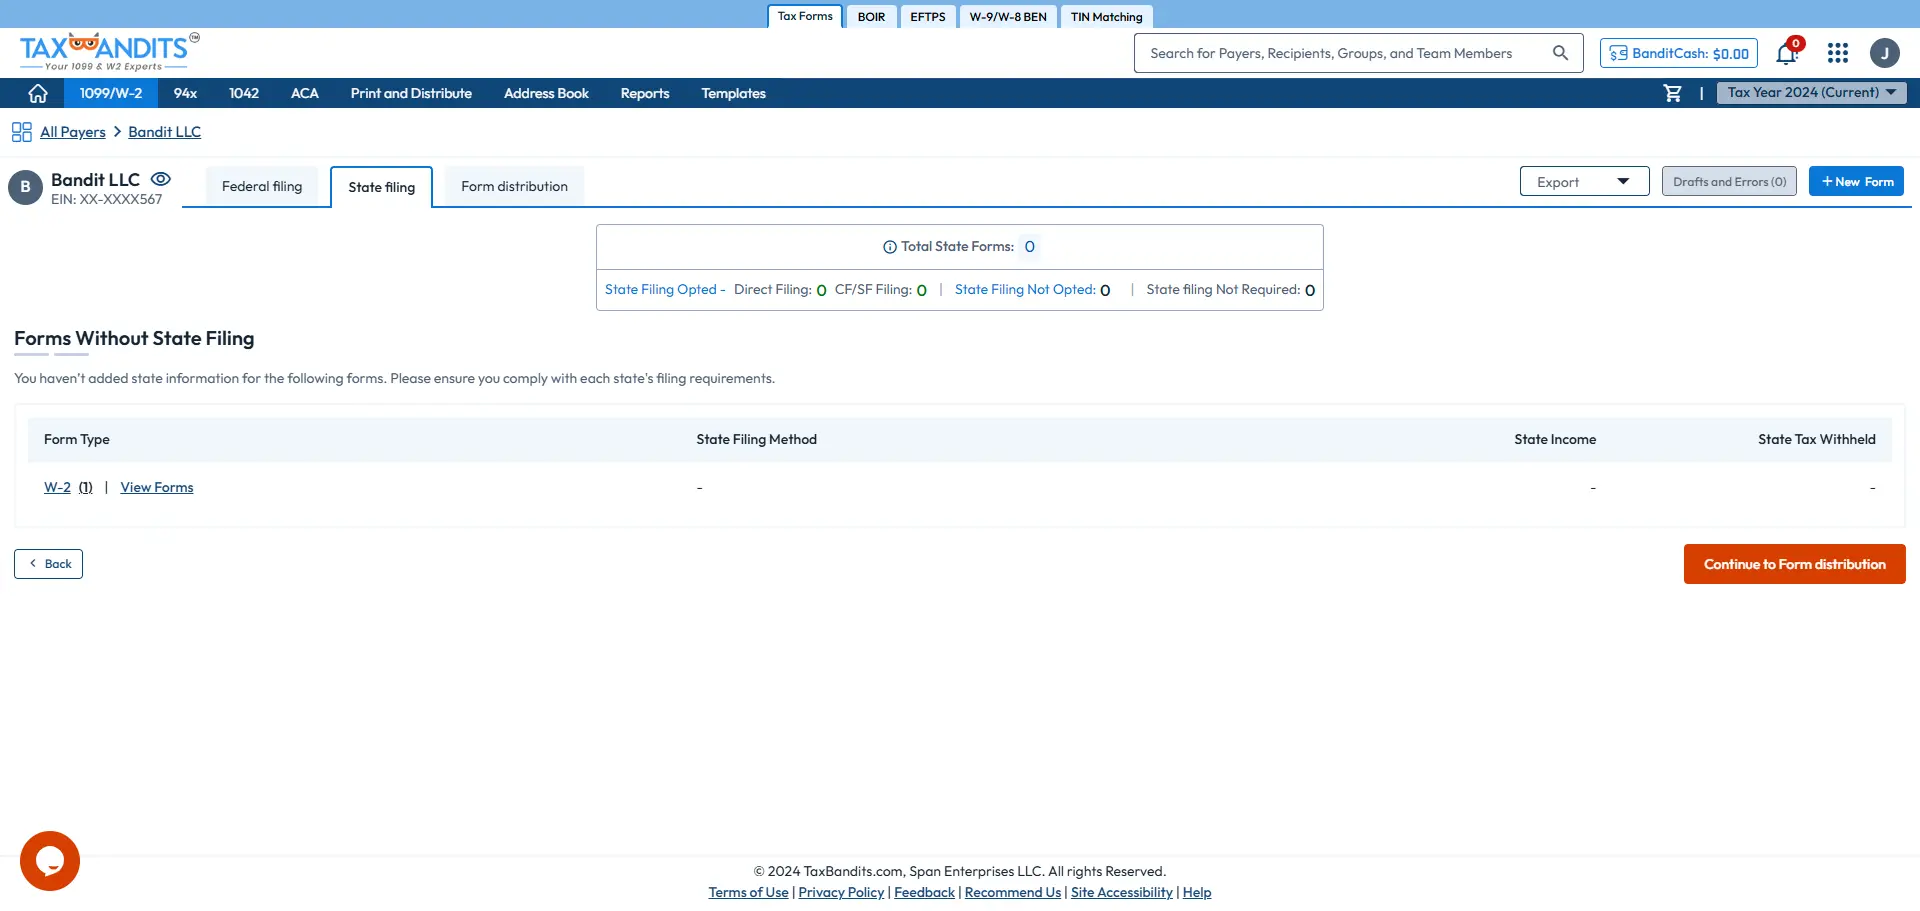1920x911 pixels.
Task: Click State Filing Not Opted link
Action: 1025,289
